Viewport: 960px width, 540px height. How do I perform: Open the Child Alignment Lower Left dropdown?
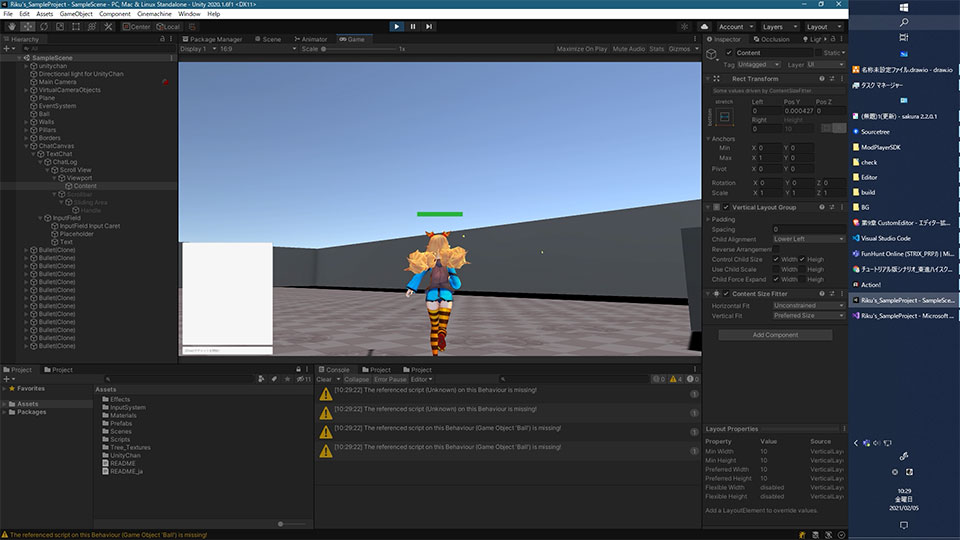point(808,239)
